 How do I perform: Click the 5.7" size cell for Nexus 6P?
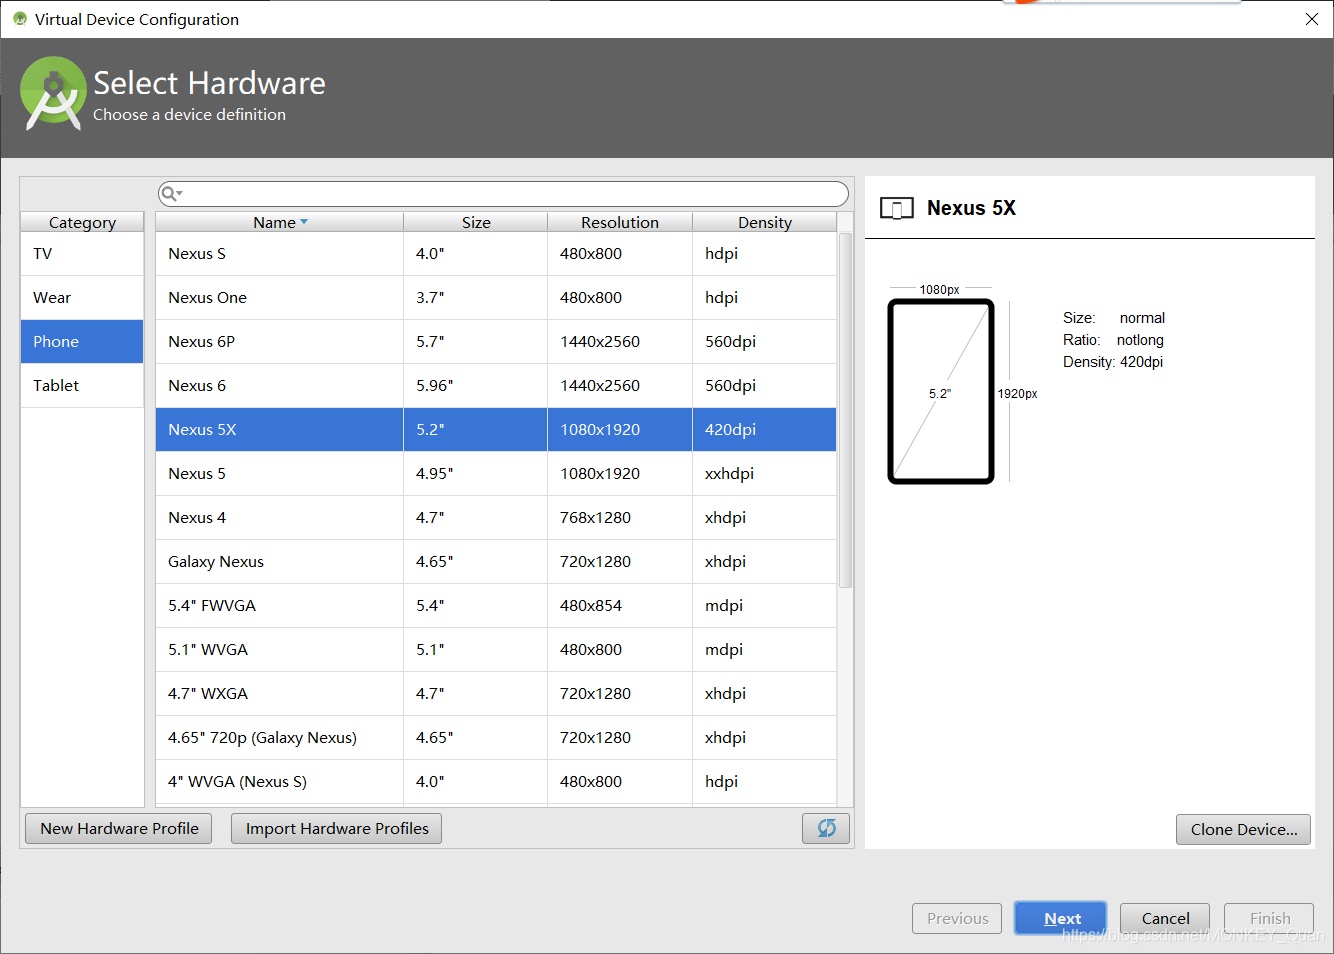point(476,342)
